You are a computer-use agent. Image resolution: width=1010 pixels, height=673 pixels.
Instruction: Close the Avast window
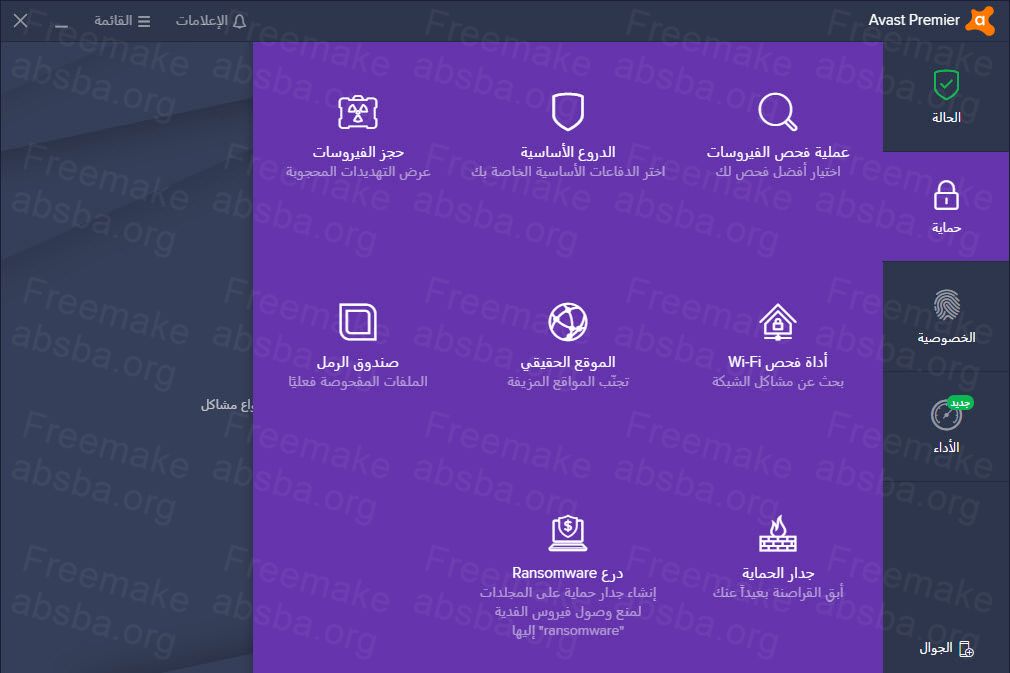tap(21, 21)
